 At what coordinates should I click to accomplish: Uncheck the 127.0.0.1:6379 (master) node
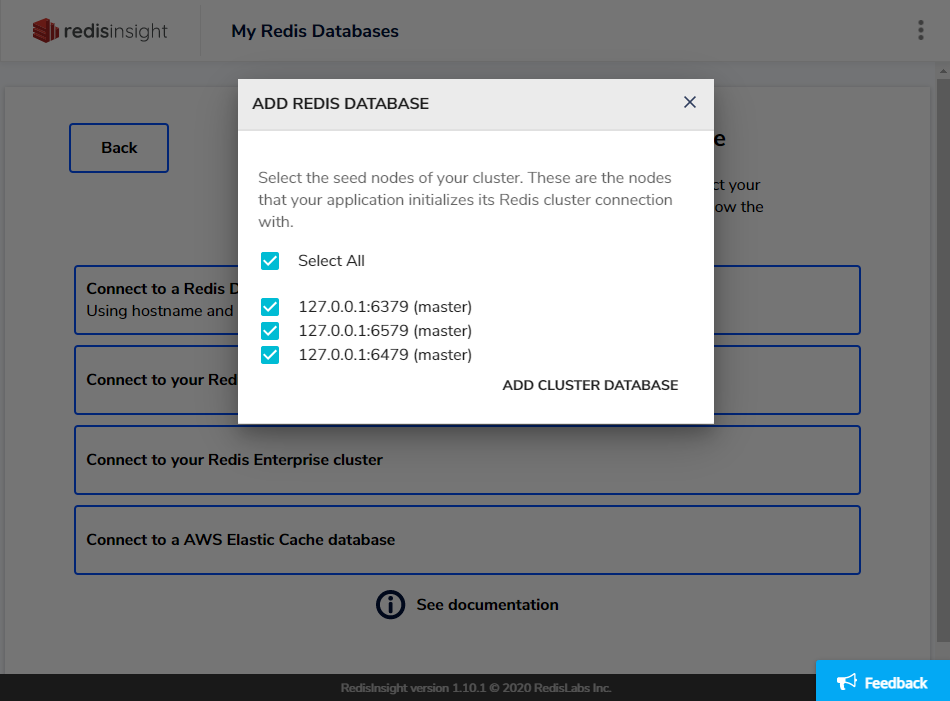270,307
